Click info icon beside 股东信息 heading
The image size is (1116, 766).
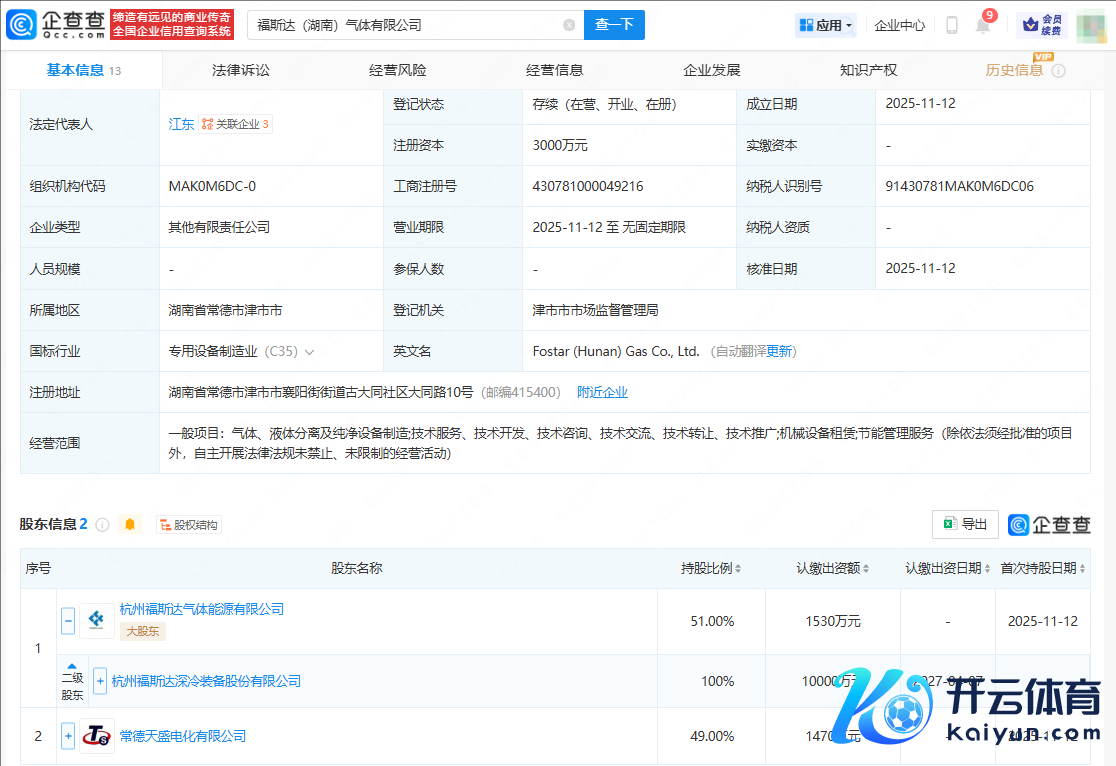click(x=102, y=525)
